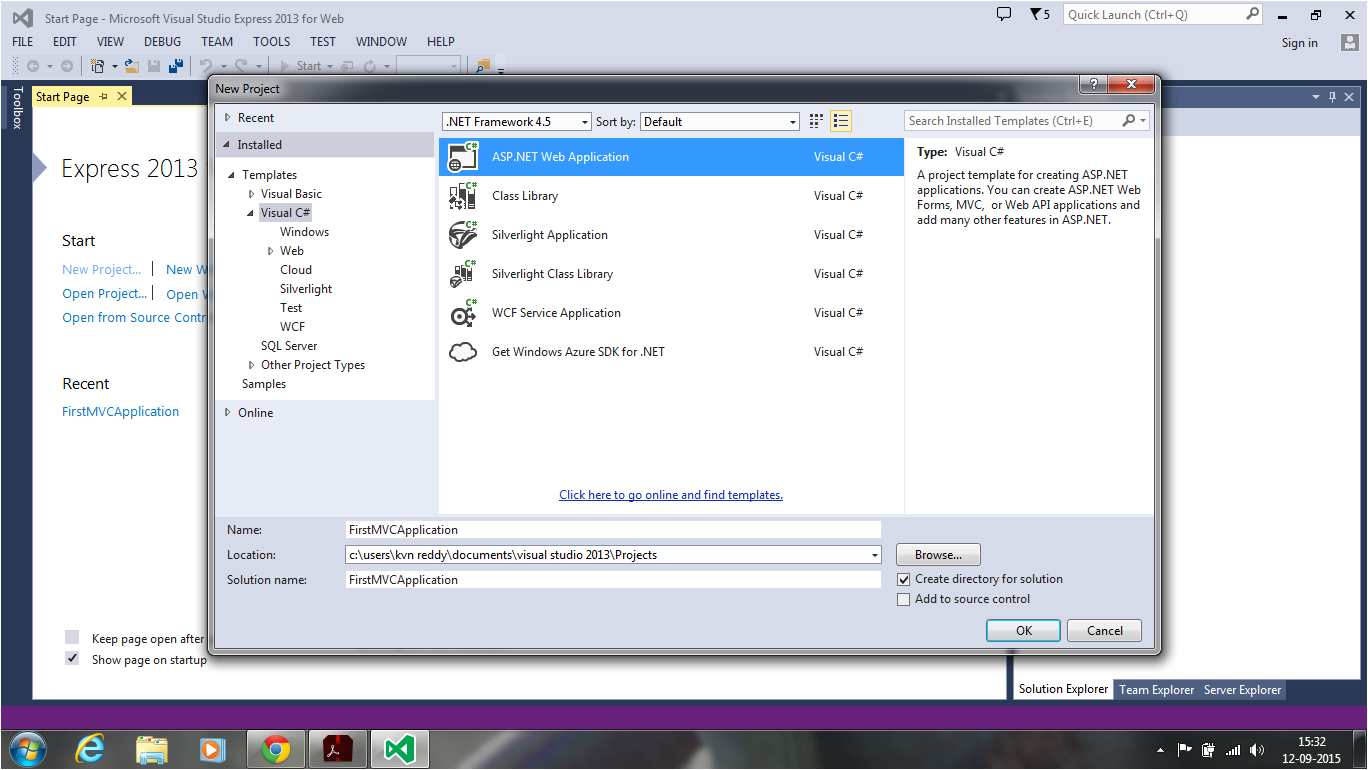Select the WCF Service Application template icon
The width and height of the screenshot is (1368, 770).
[x=463, y=312]
